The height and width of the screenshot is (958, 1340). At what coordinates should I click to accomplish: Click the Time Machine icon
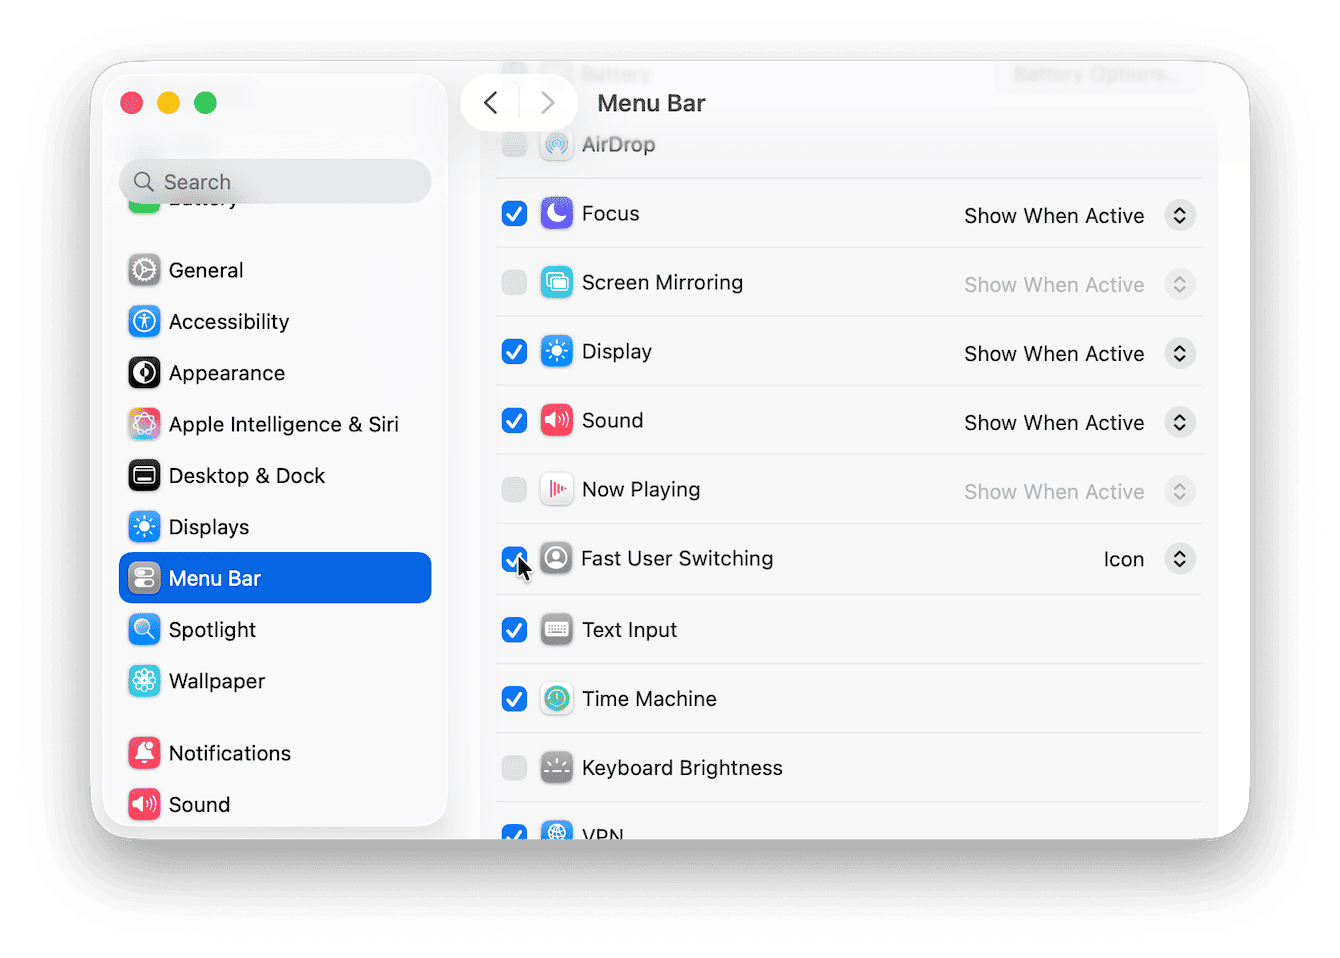(x=556, y=698)
